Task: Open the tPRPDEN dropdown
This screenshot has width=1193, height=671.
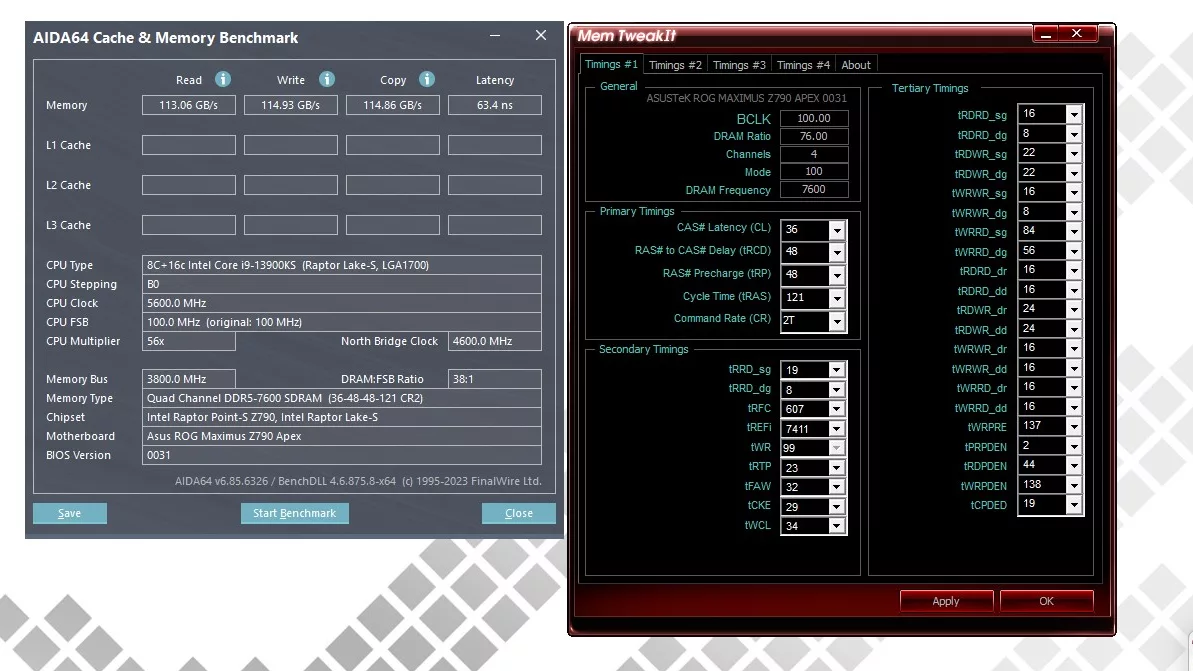Action: [1074, 446]
